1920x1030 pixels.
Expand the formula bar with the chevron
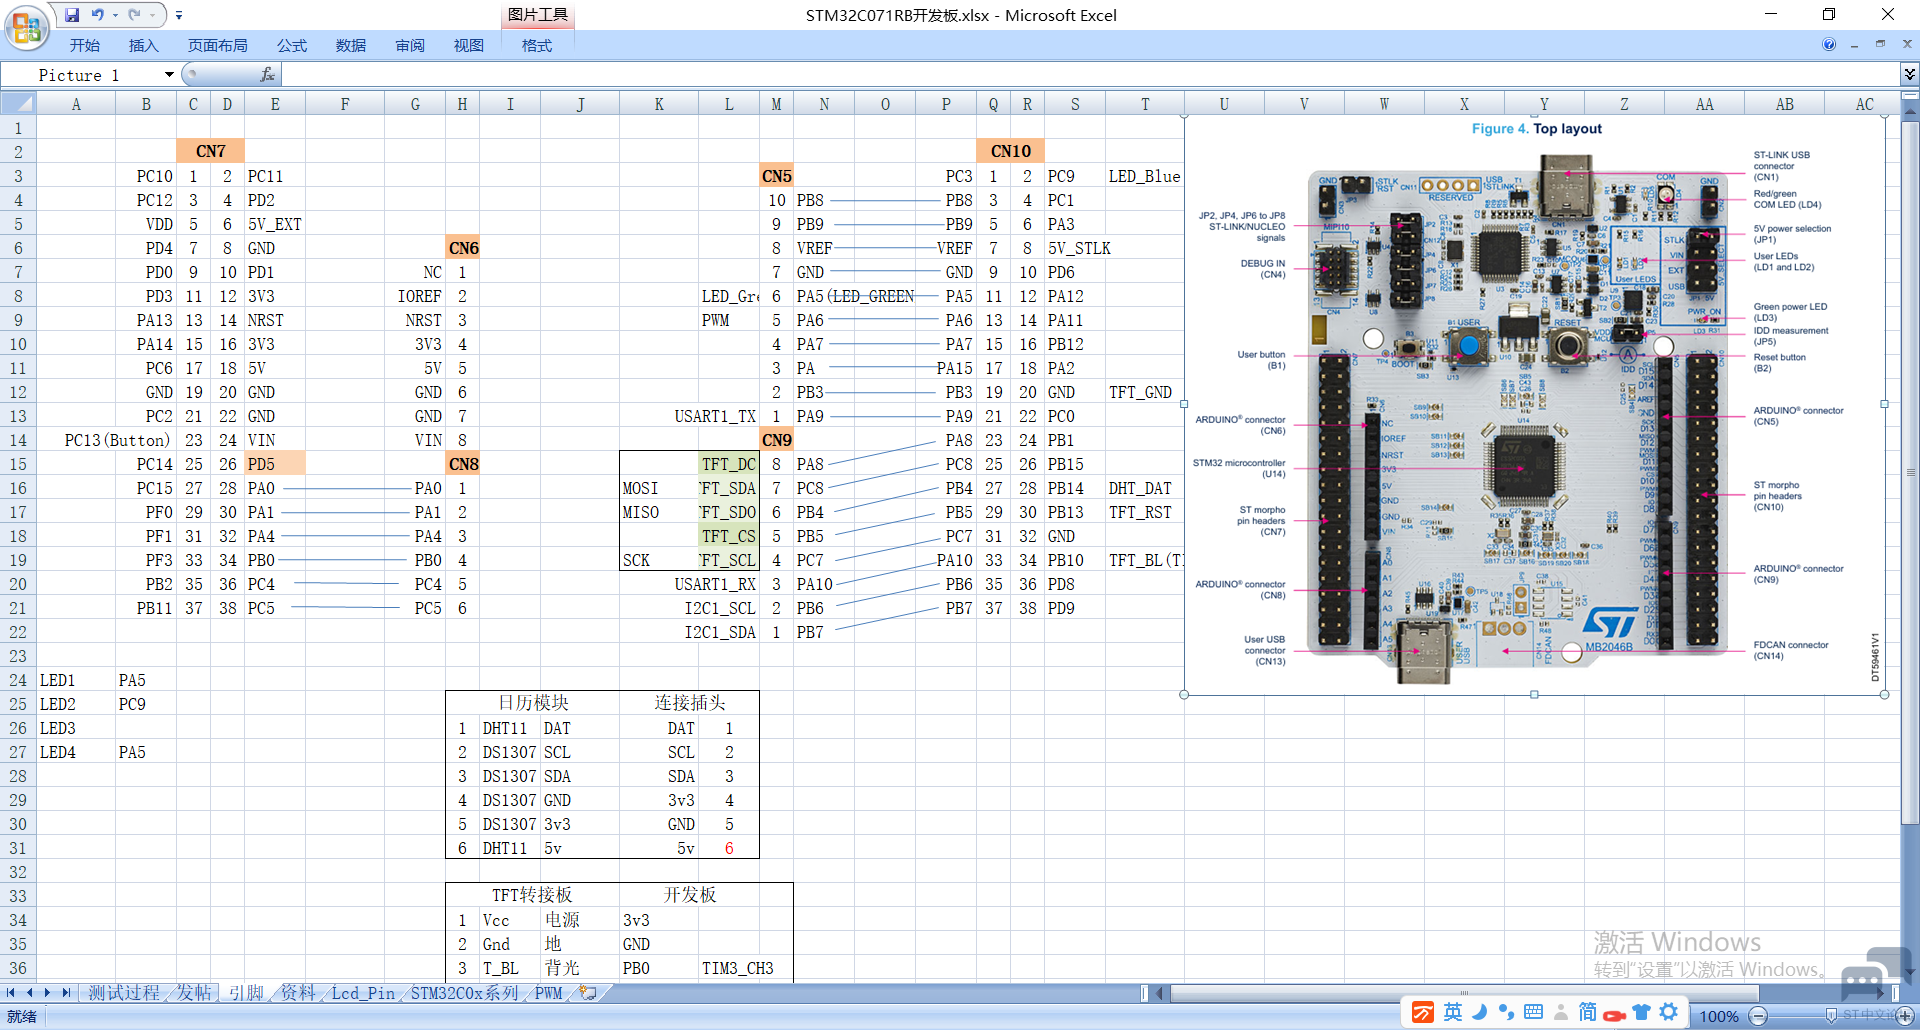1910,74
